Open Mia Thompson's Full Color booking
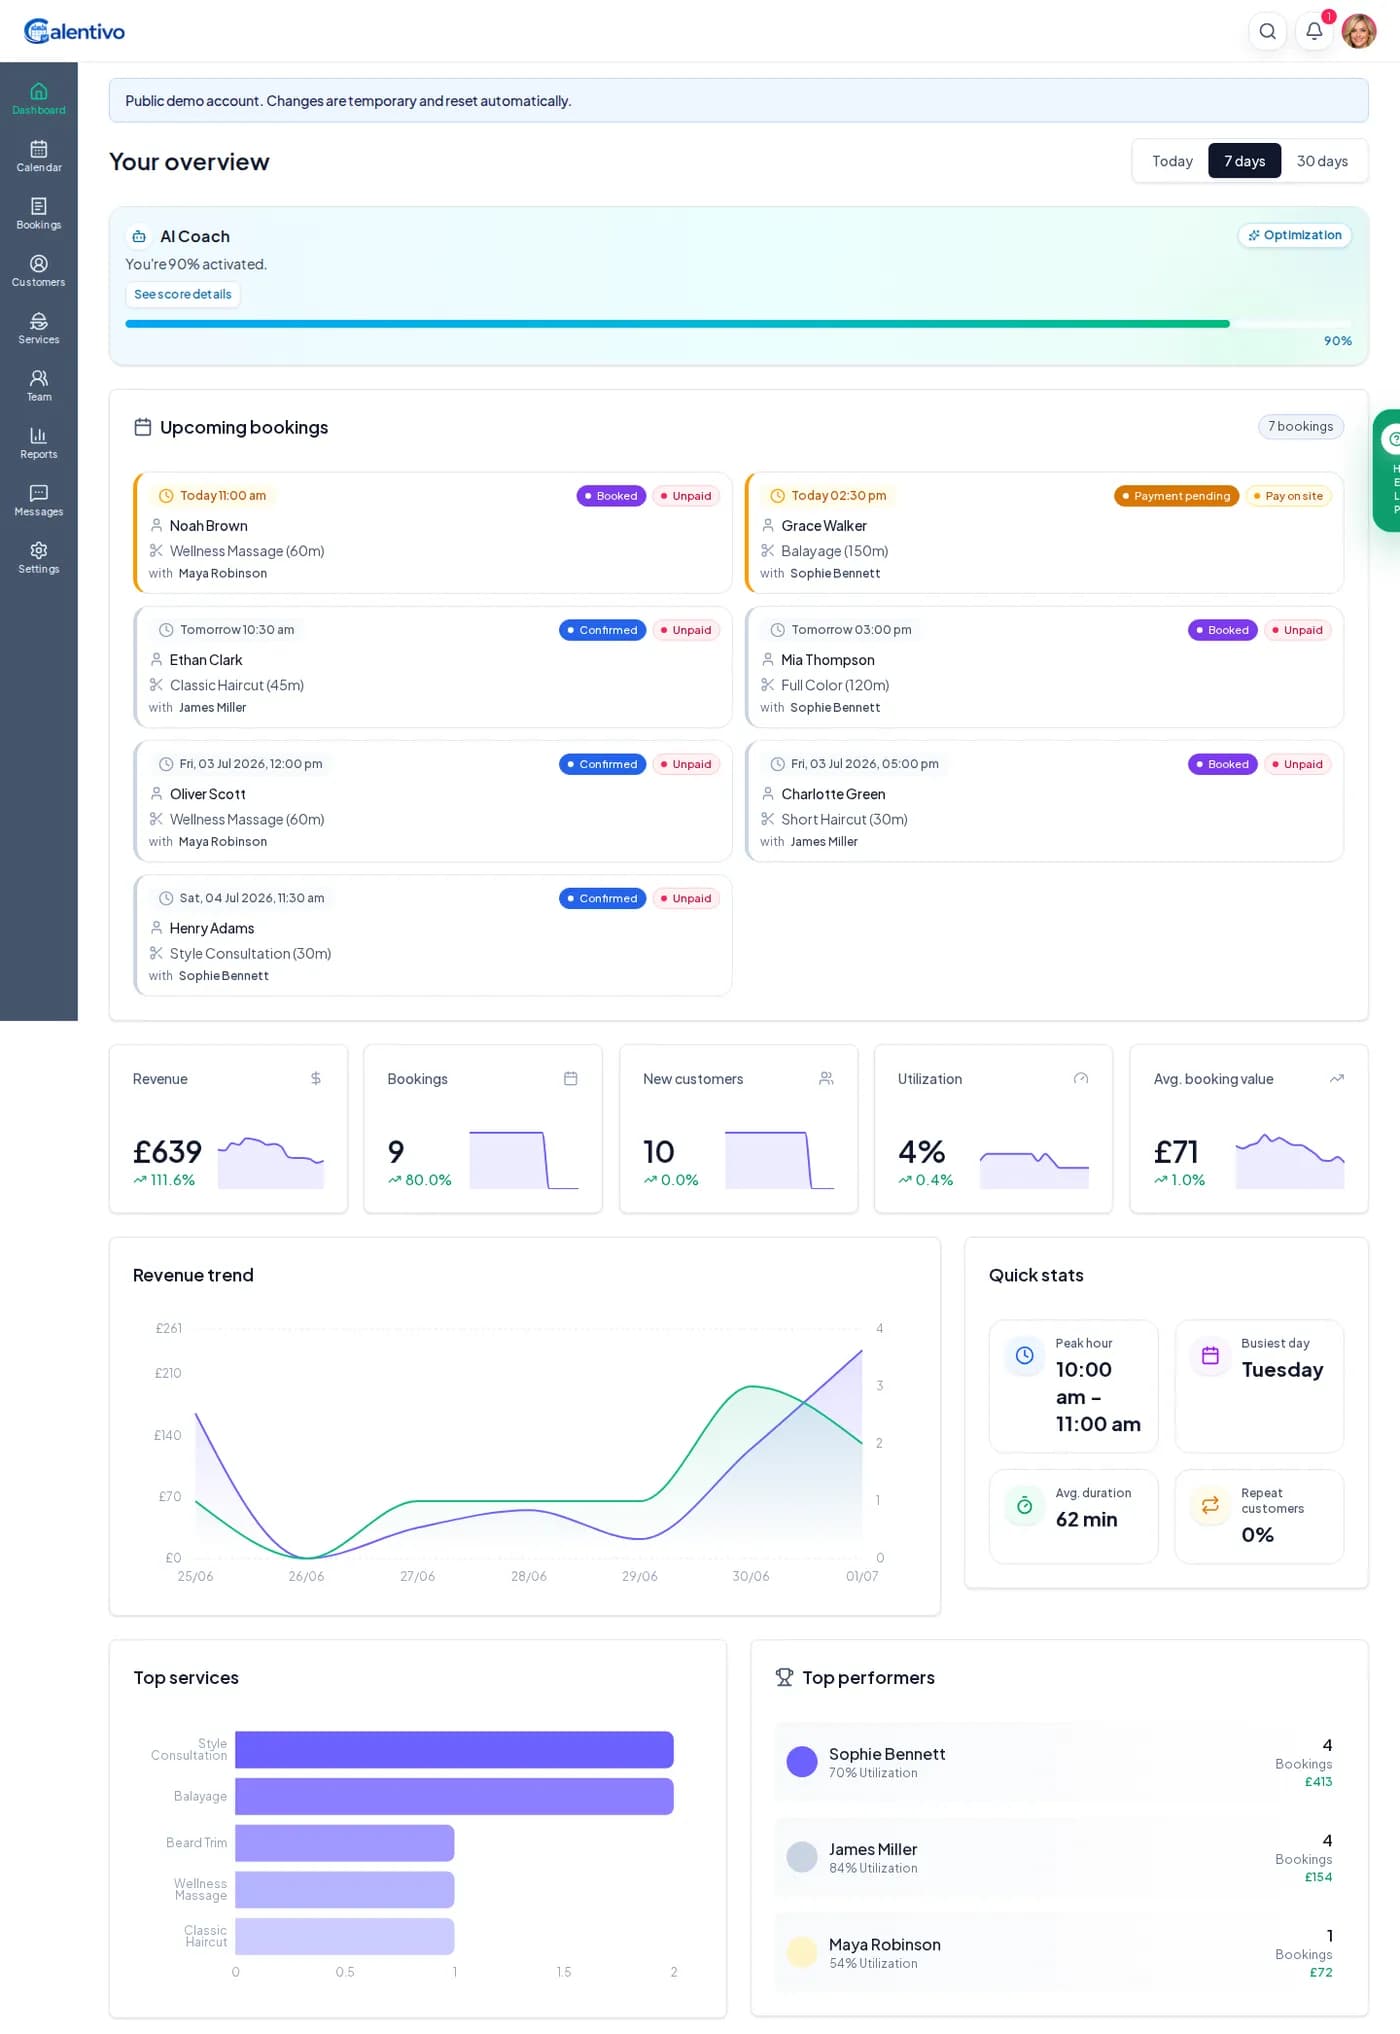Image resolution: width=1400 pixels, height=2034 pixels. (1044, 667)
